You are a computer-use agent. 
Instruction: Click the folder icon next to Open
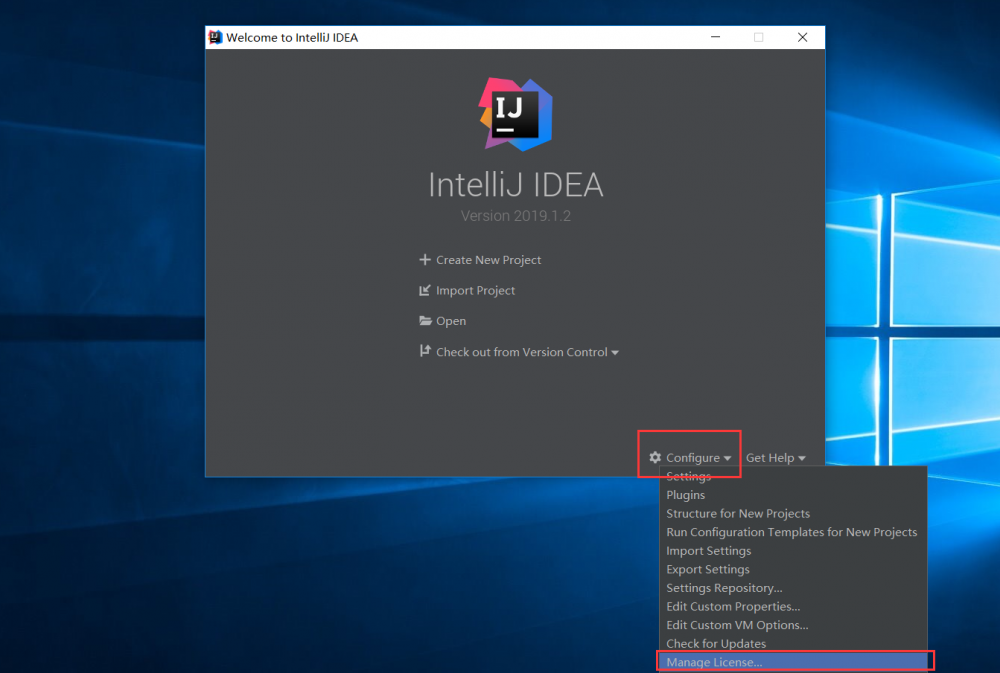[424, 320]
